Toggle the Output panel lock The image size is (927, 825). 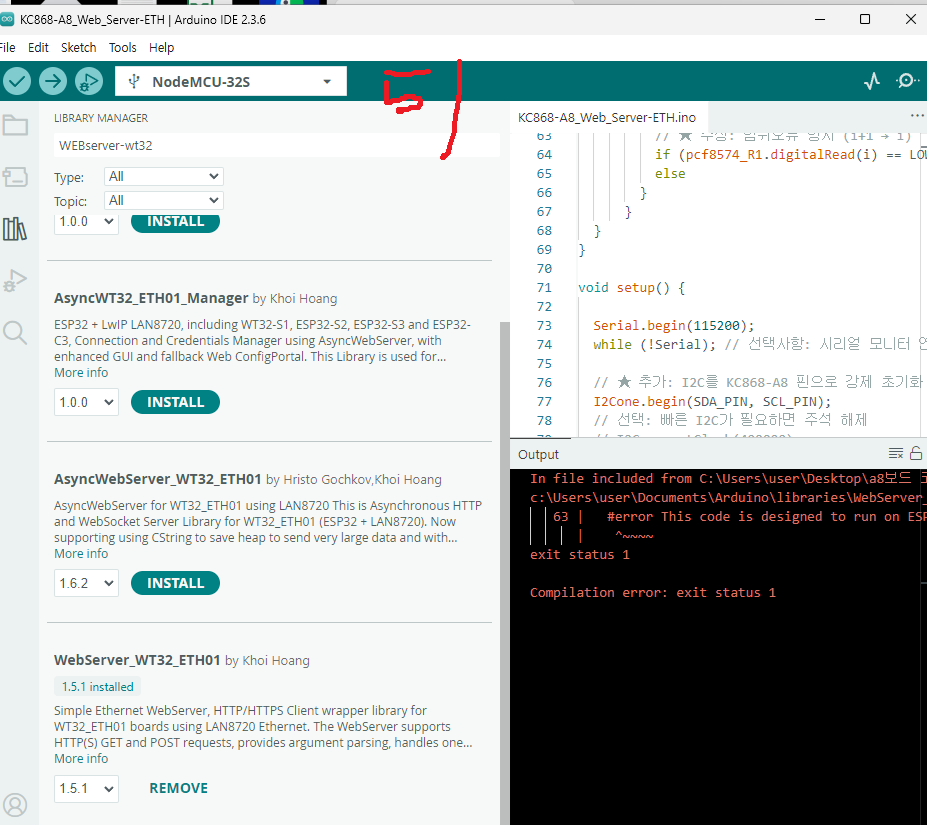[916, 454]
